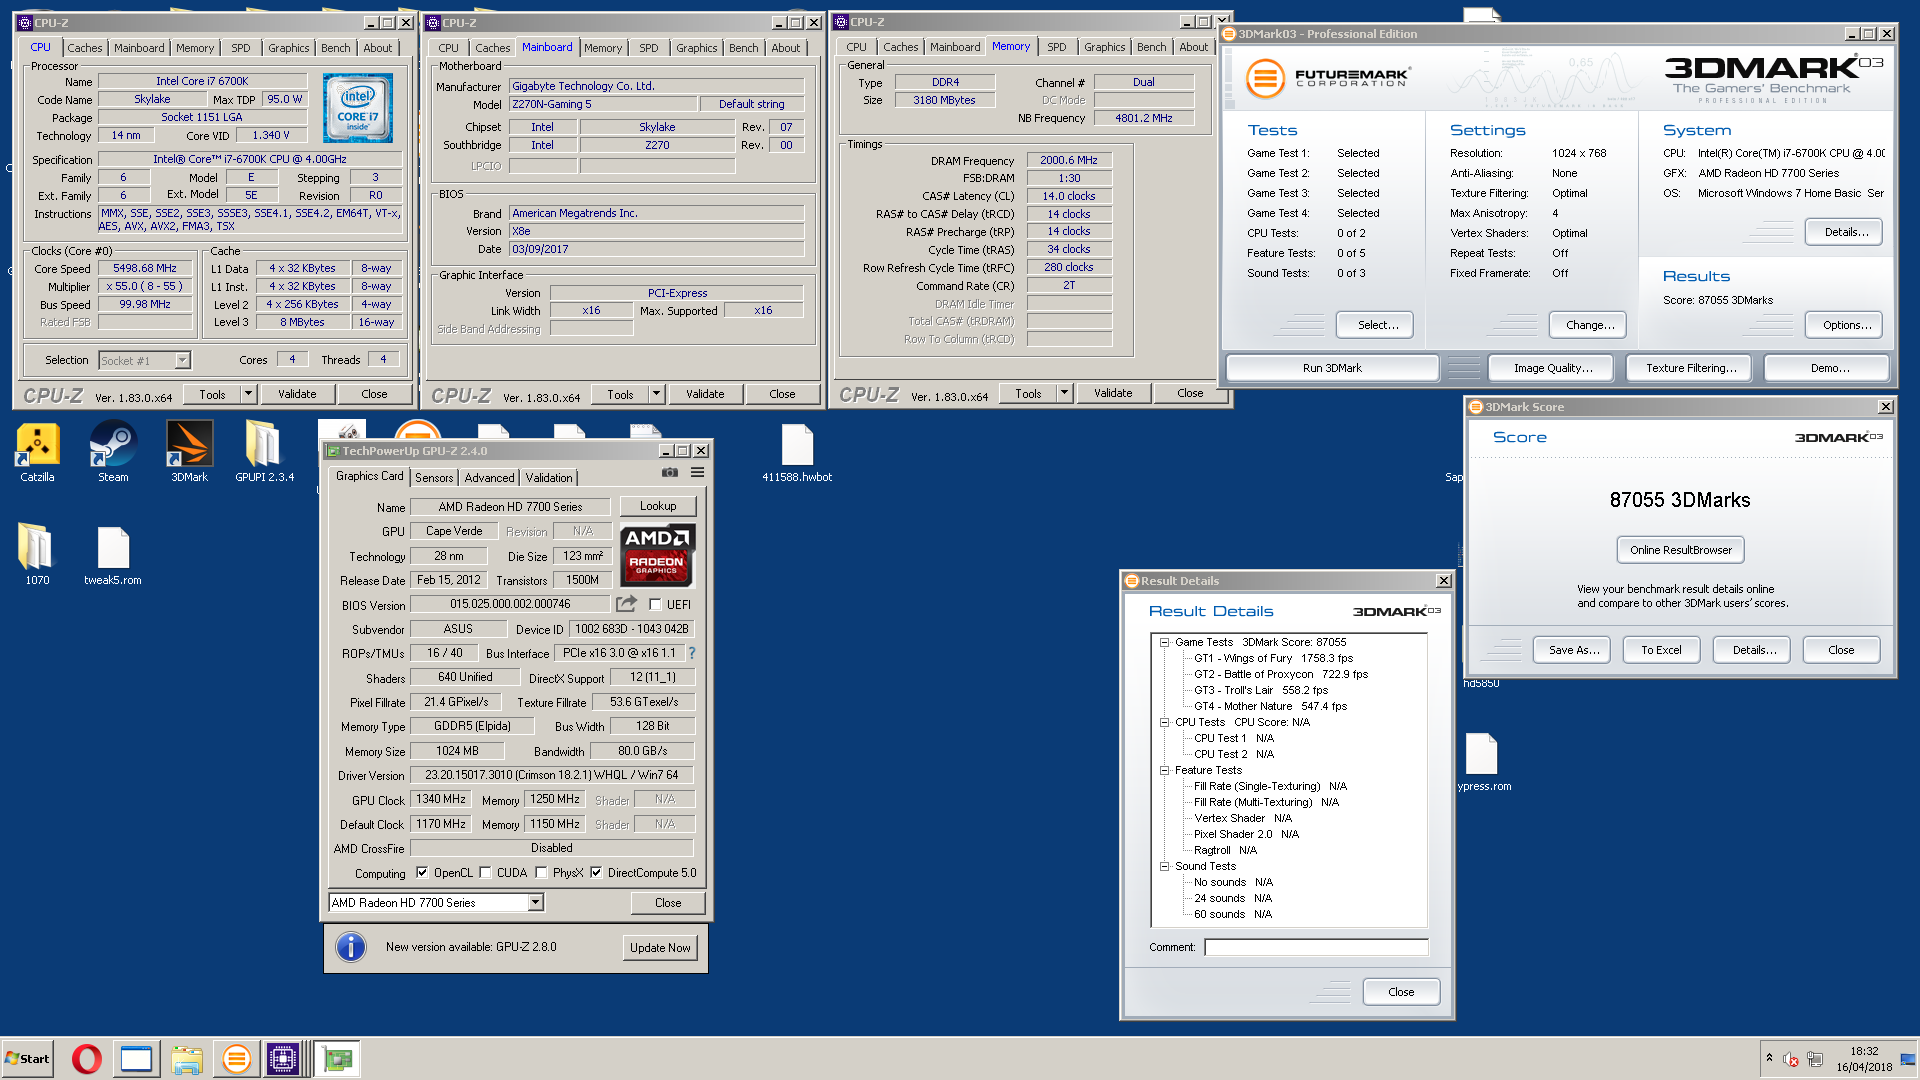
Task: Click the network tray icon
Action: coord(1815,1059)
